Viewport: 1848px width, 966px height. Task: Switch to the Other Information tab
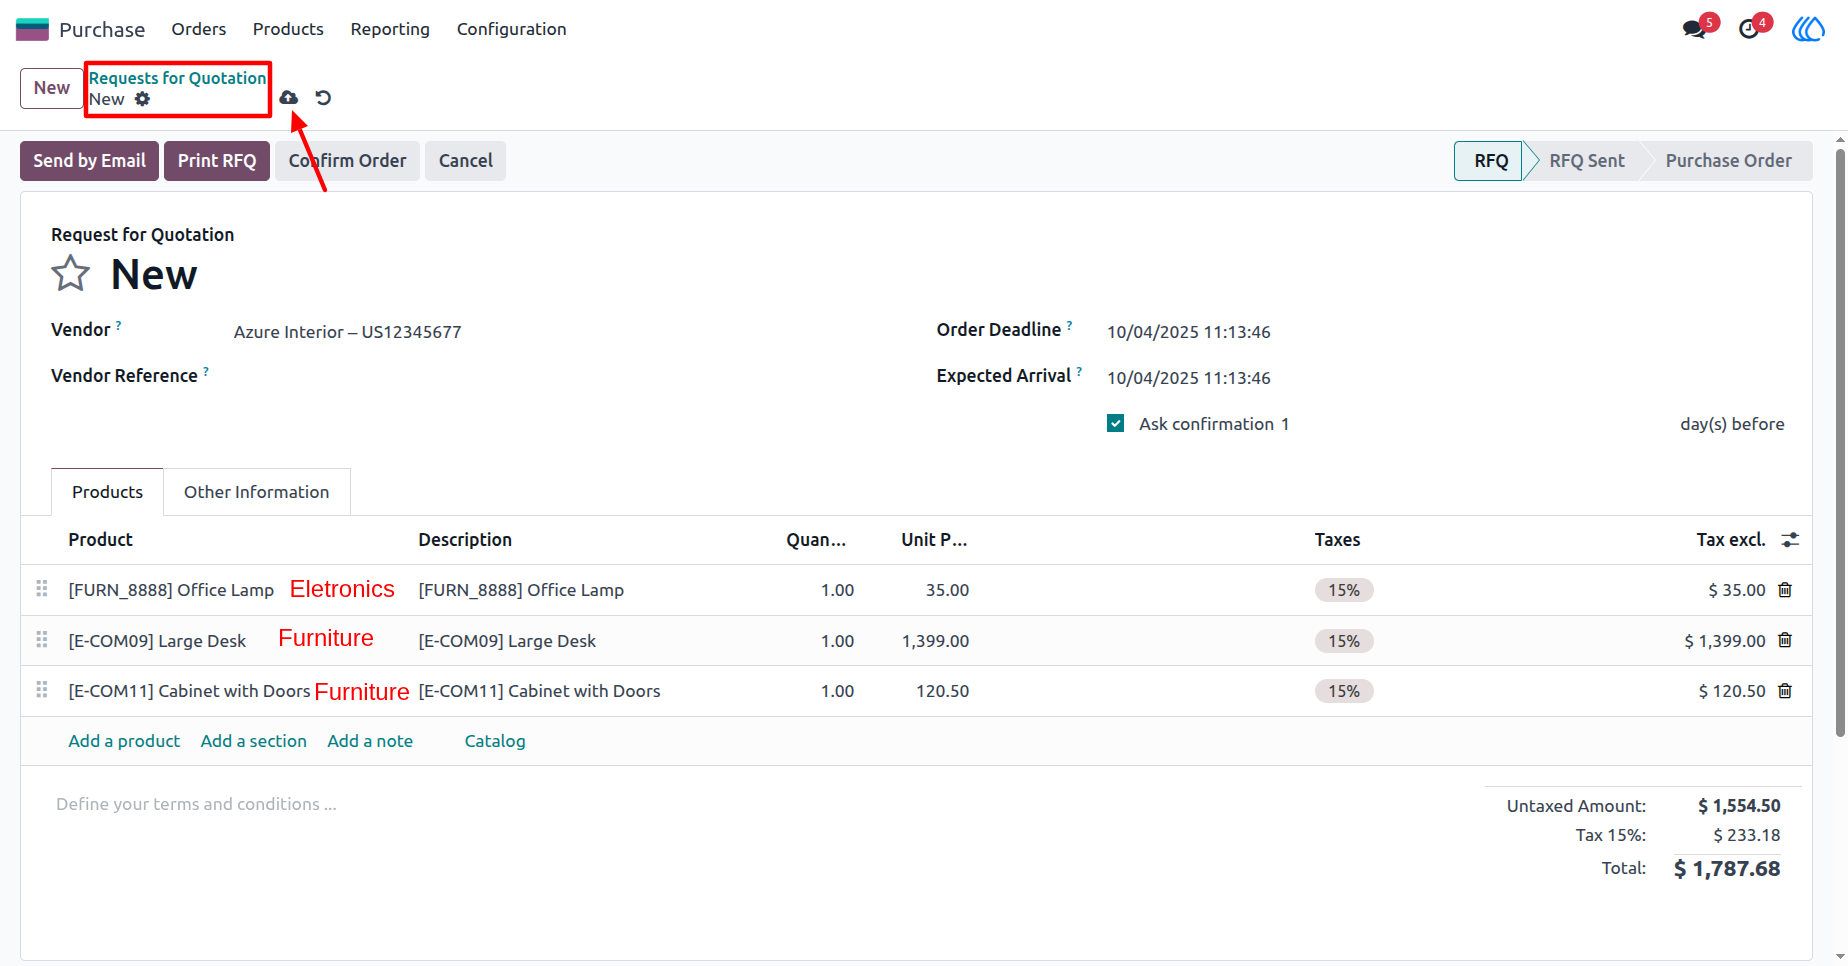click(x=256, y=492)
